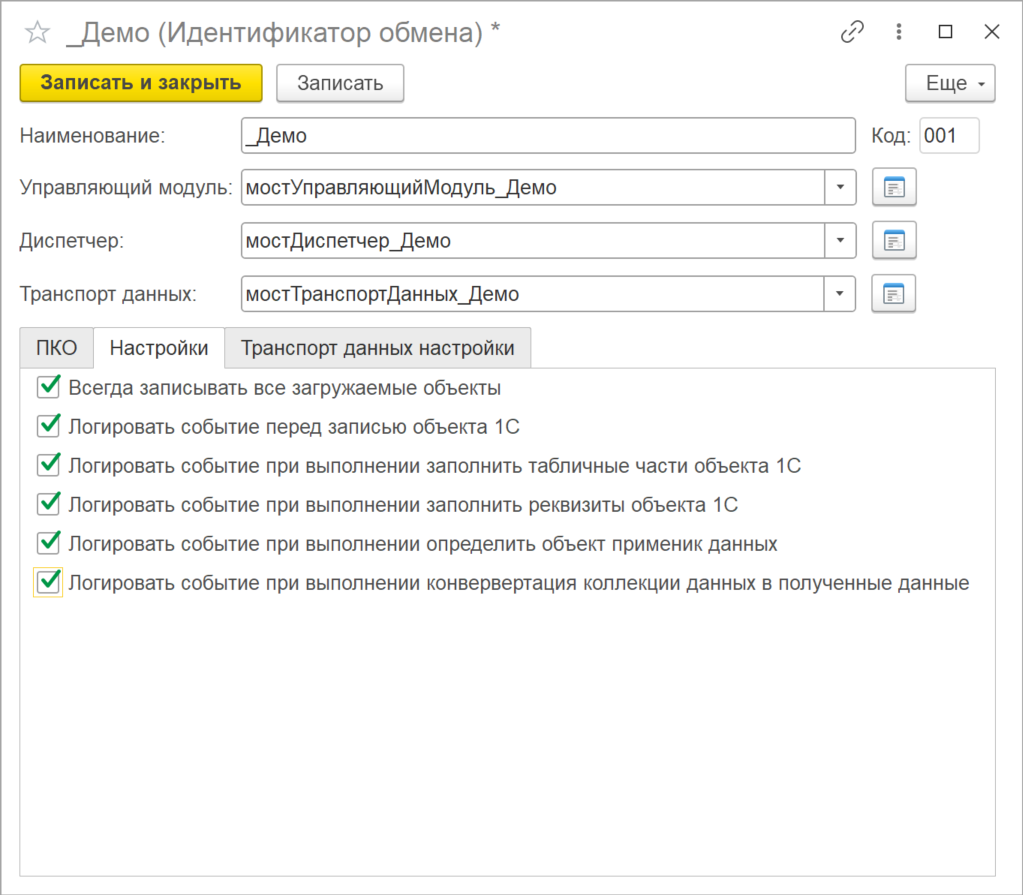The image size is (1023, 895).
Task: Close the Идентификатор обмена window
Action: 992,31
